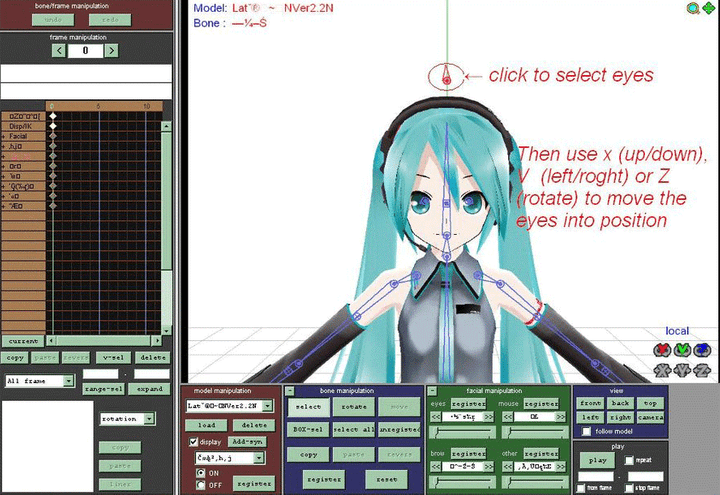Collapse the bone manipulation panel with minus button
The width and height of the screenshot is (720, 495).
pos(290,391)
